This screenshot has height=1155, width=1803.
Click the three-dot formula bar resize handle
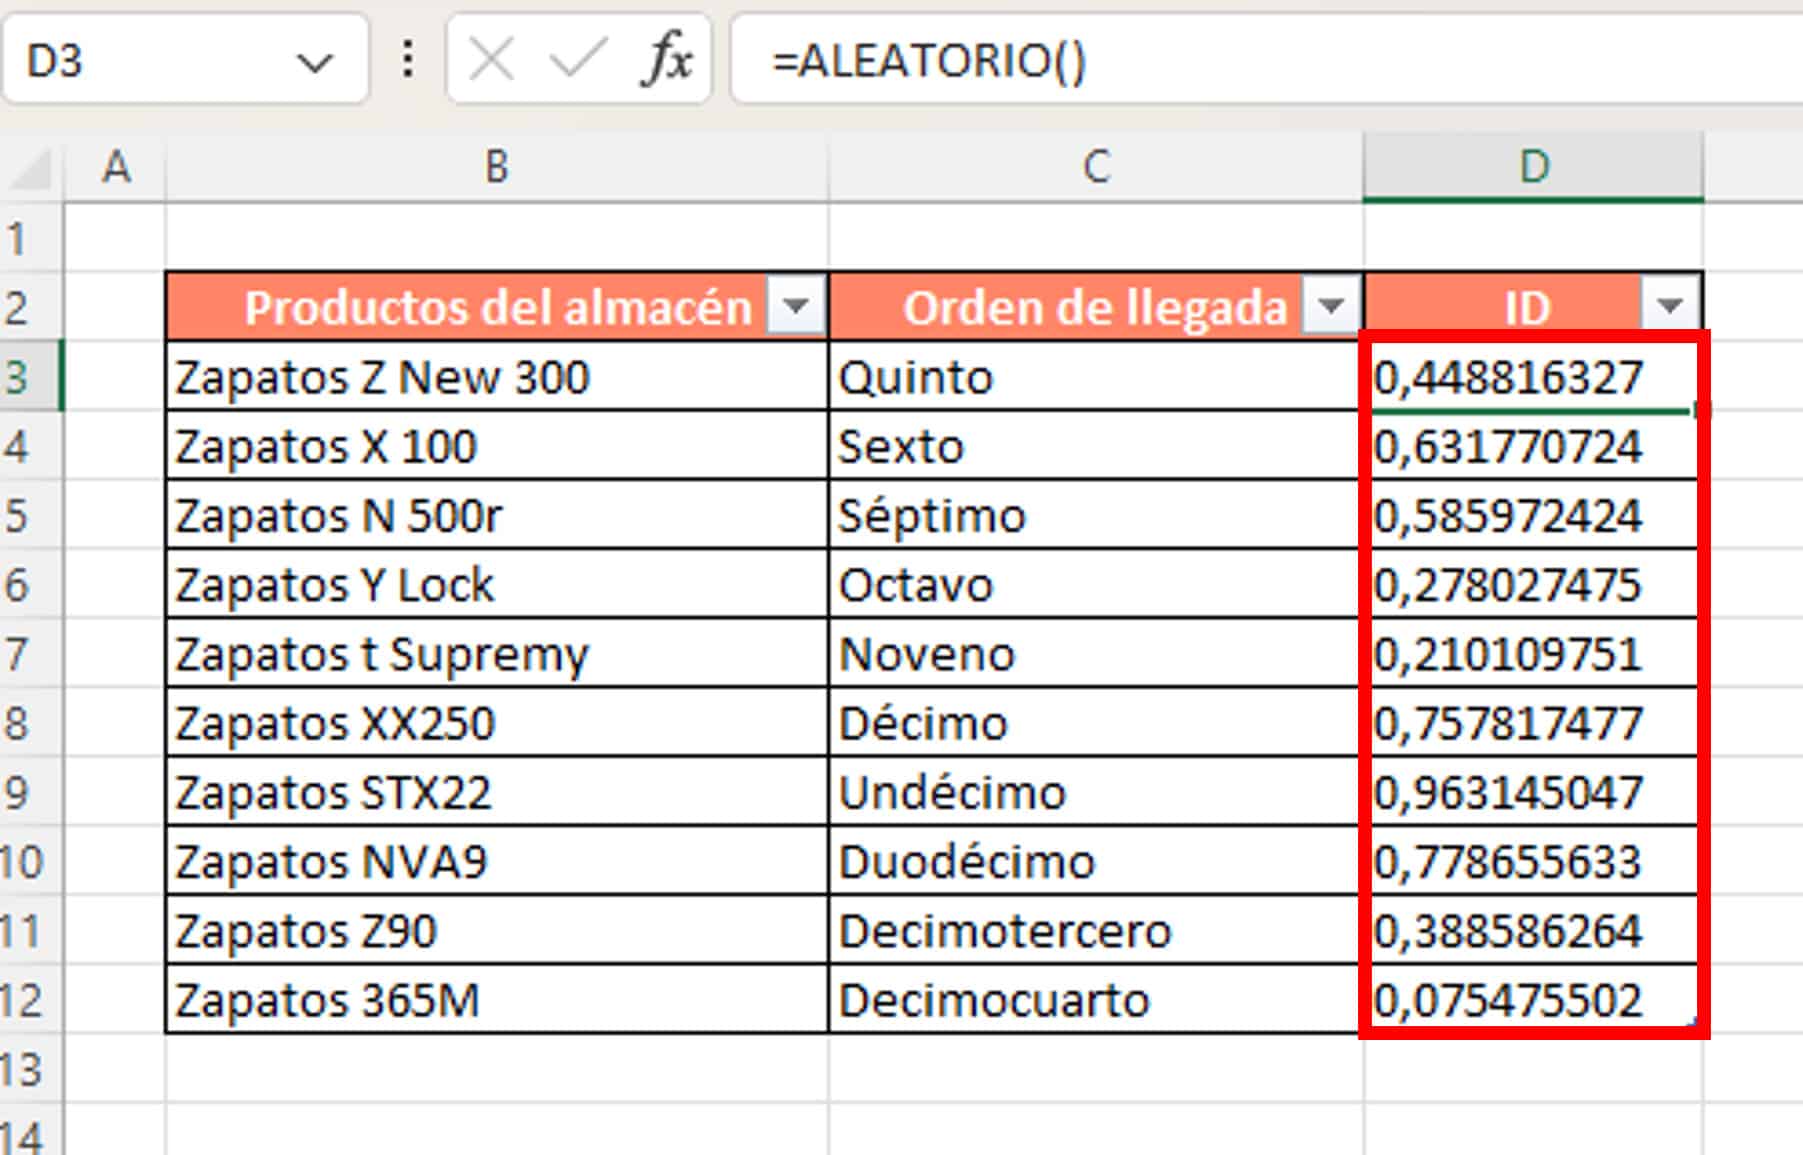407,59
